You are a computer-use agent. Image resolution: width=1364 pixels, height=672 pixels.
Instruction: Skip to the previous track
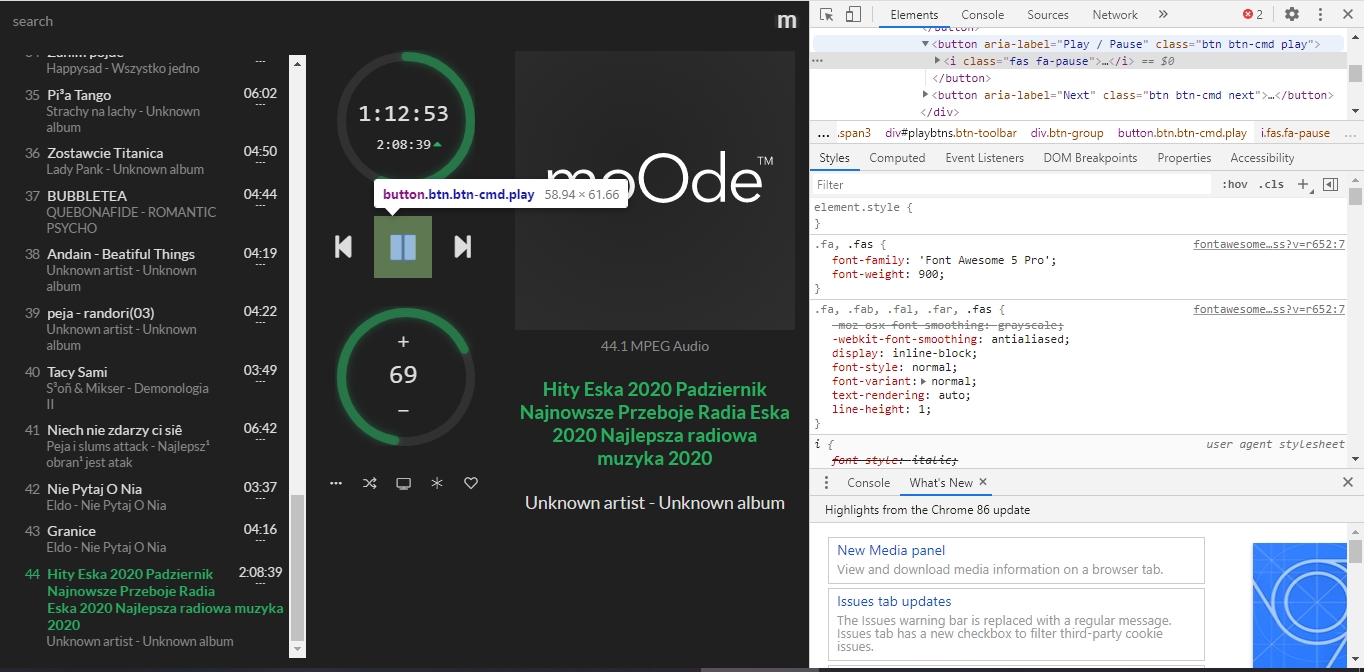point(343,247)
